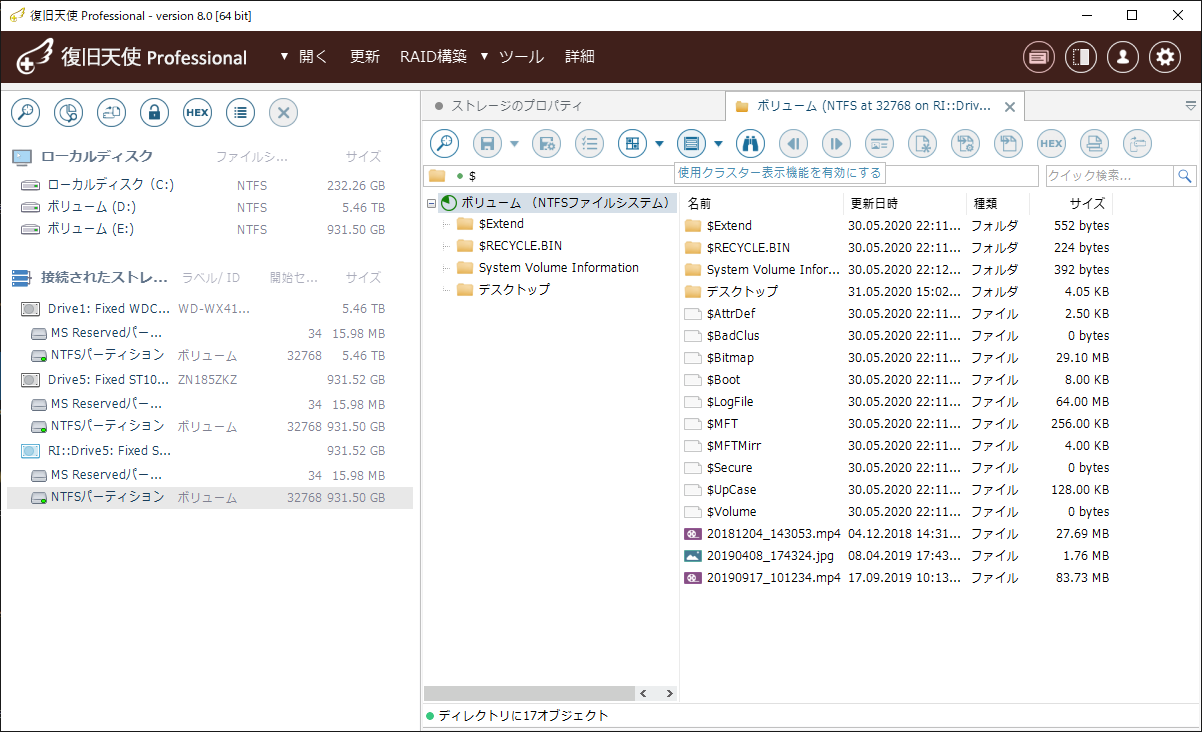Click the preview card icon in file toolbar
The image size is (1202, 732).
pyautogui.click(x=879, y=143)
